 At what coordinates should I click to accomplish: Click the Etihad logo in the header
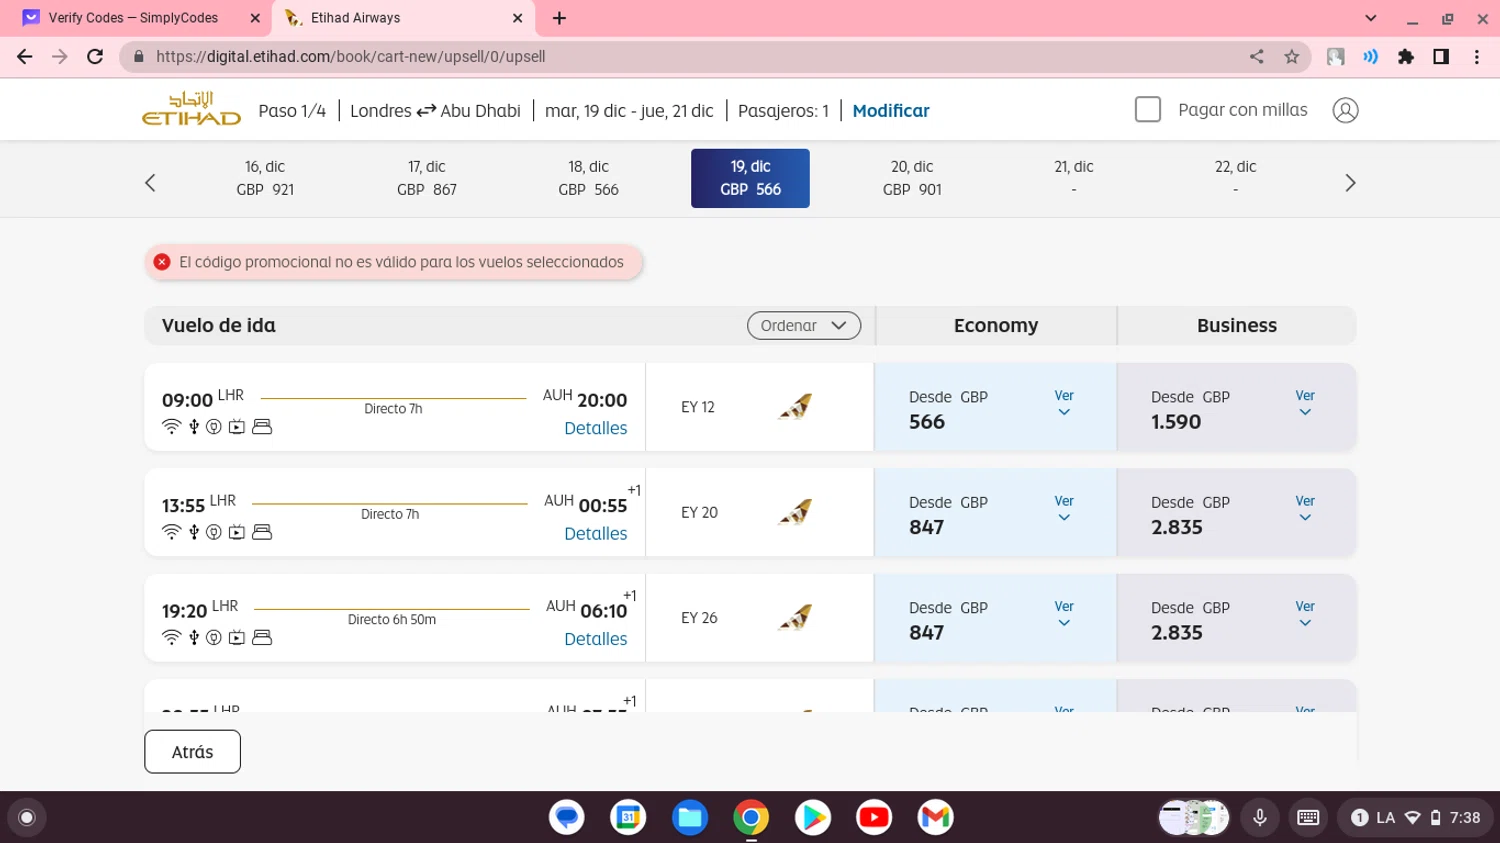191,109
